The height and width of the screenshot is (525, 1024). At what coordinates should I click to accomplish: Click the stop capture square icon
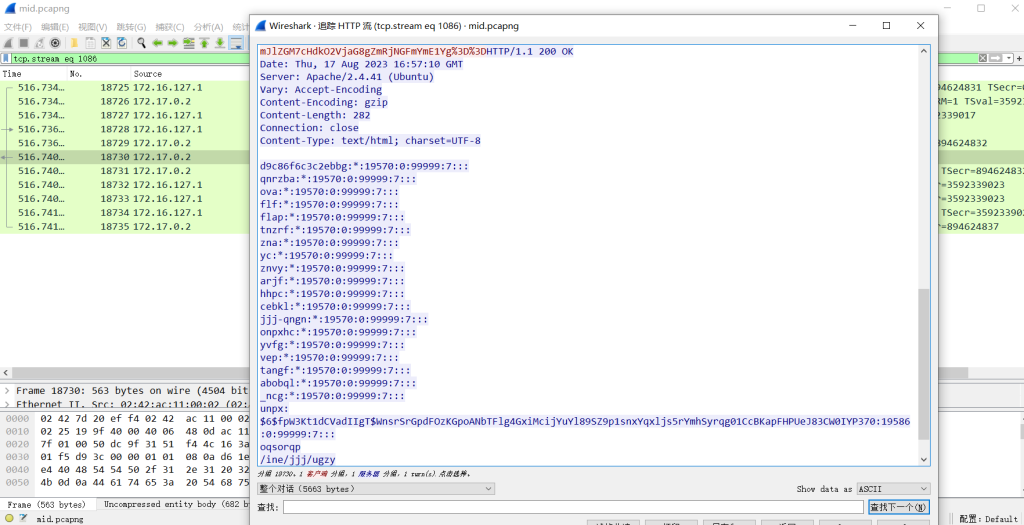click(24, 43)
